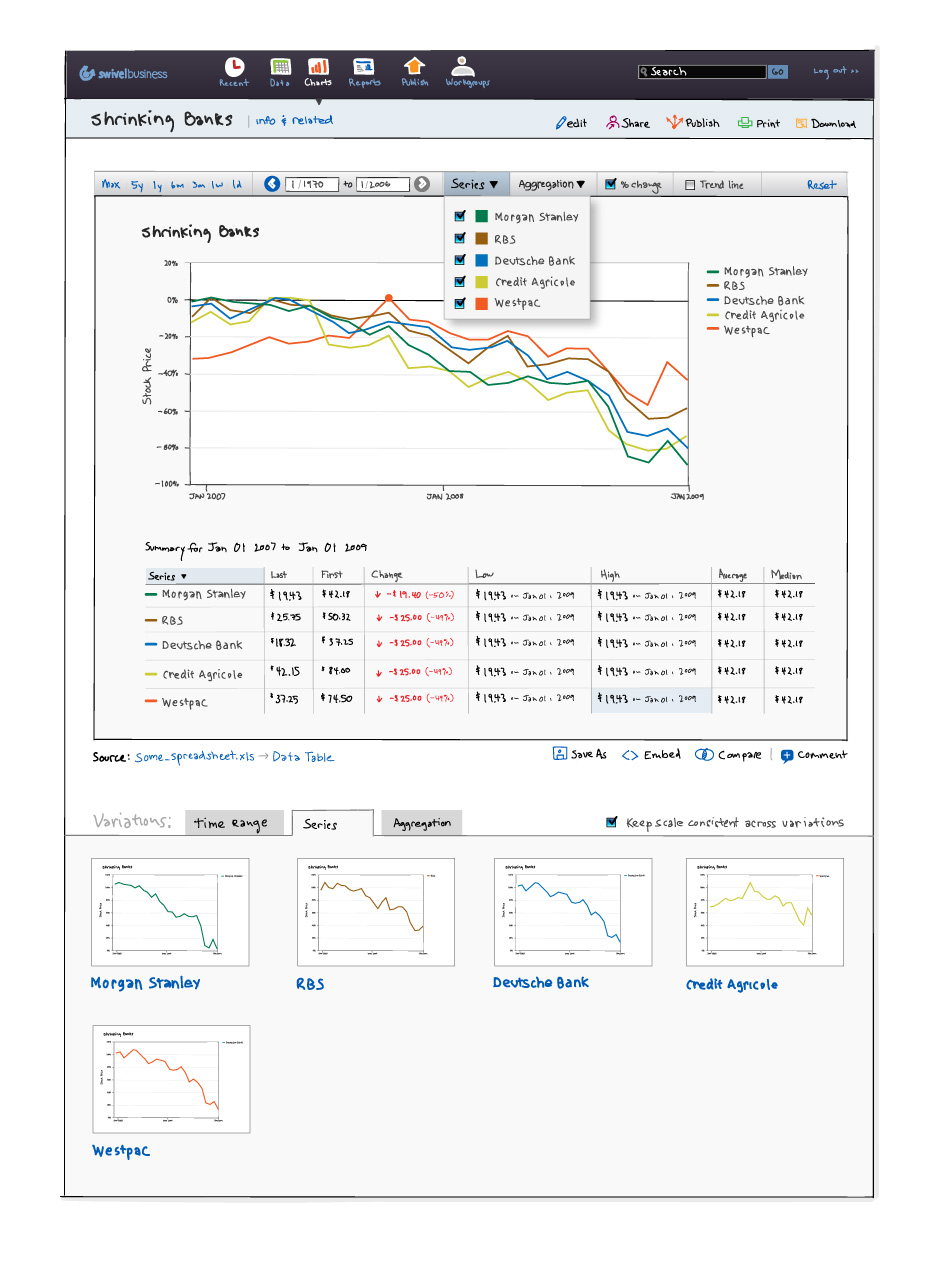Open the Reports icon in navigation
940x1262 pixels.
pos(363,68)
